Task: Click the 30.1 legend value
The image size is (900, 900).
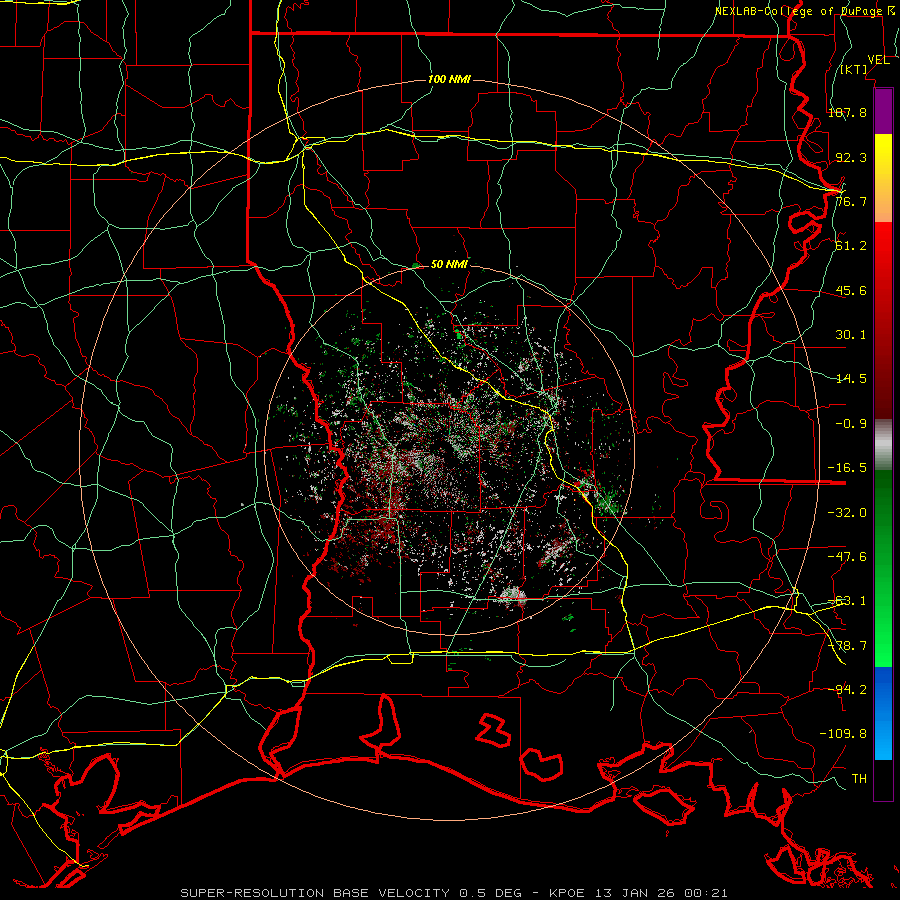Action: (851, 335)
